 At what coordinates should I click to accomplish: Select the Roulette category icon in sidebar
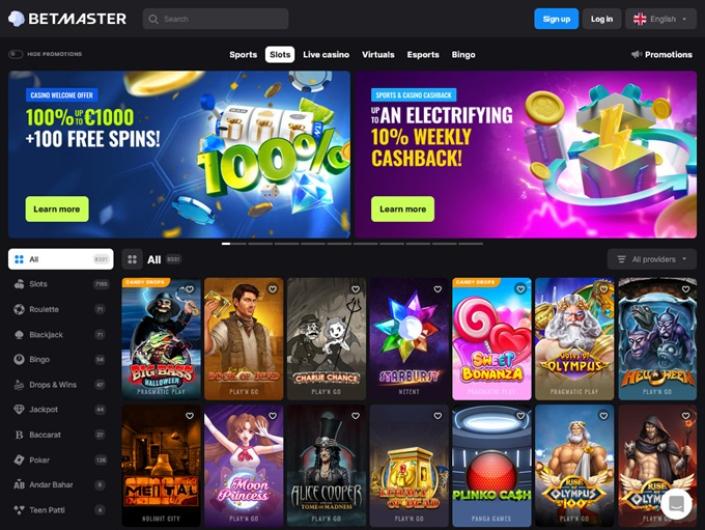tap(19, 309)
